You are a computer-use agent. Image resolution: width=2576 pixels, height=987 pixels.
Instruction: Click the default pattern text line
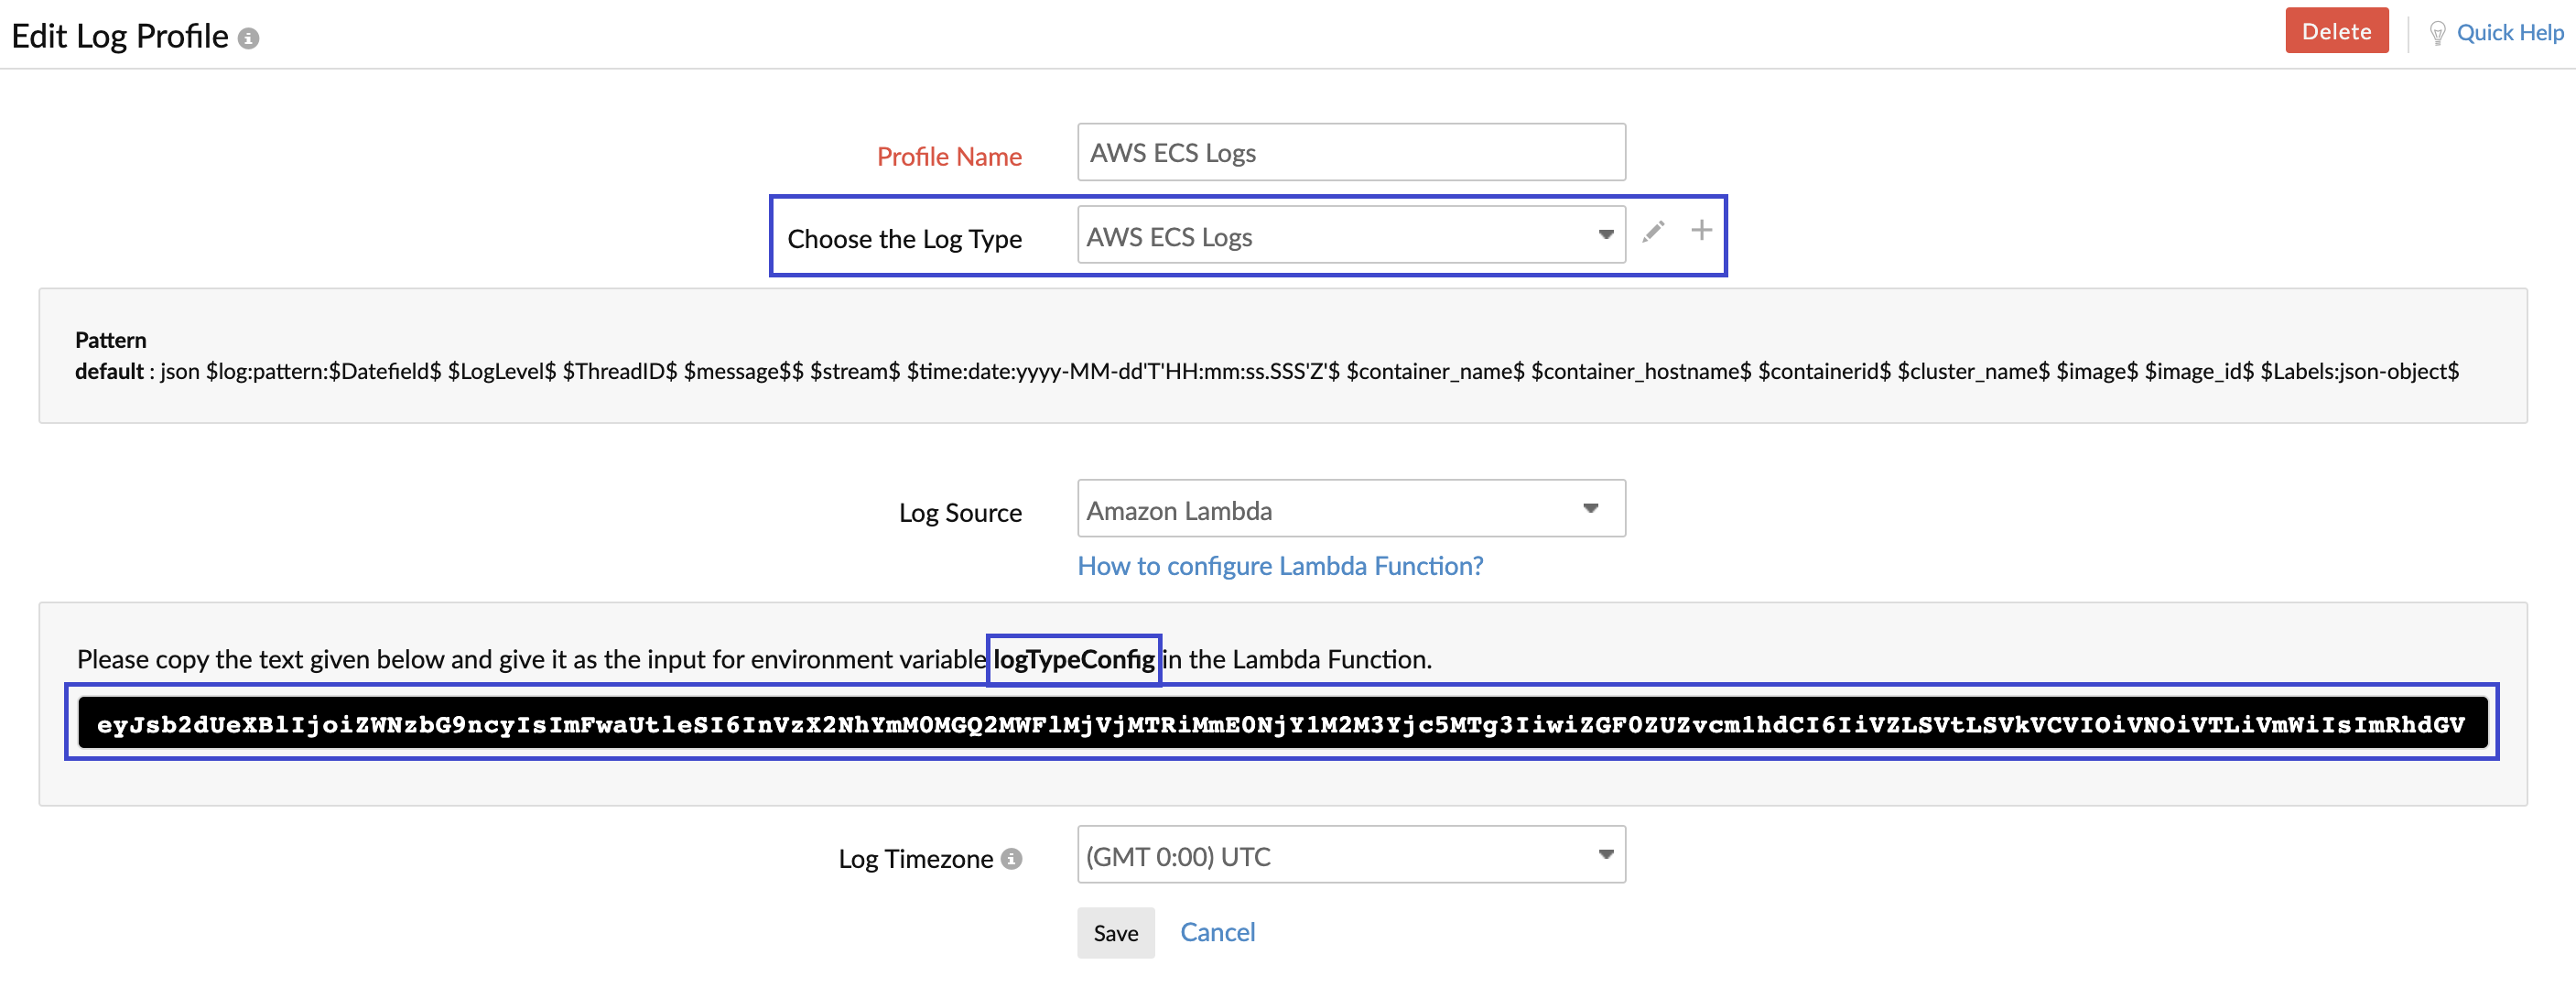1266,372
